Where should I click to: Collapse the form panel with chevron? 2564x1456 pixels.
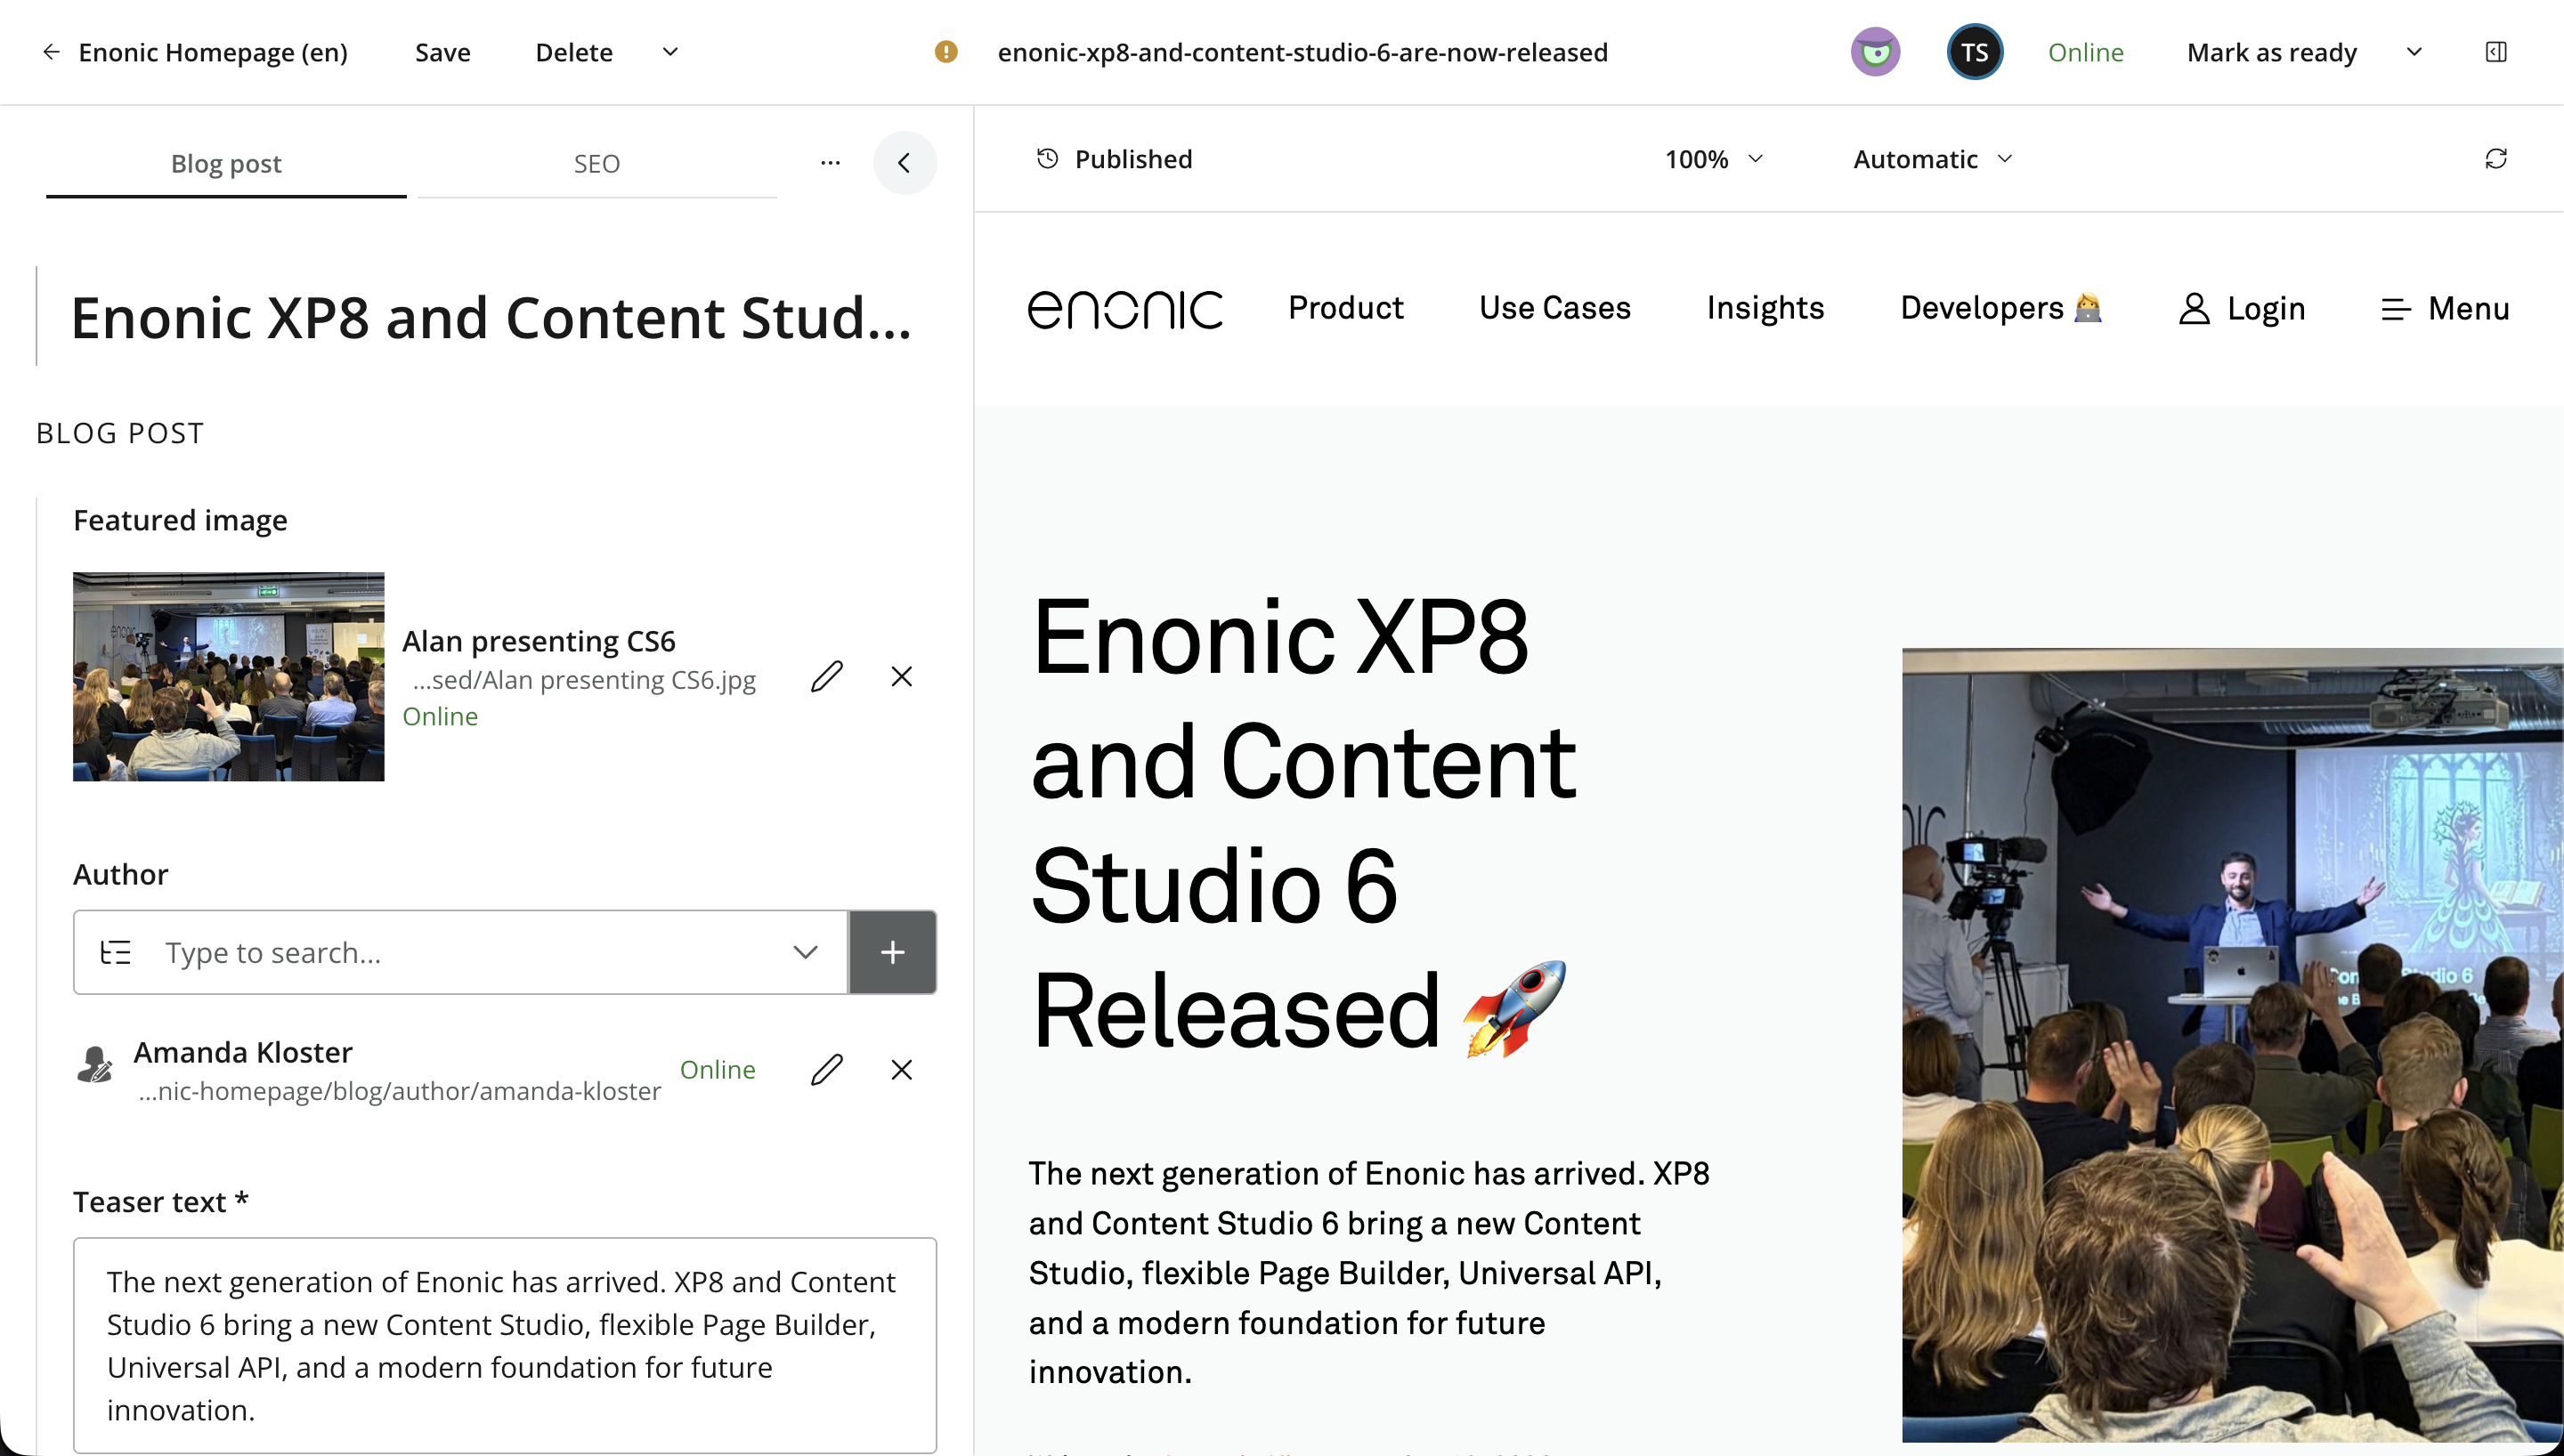904,163
